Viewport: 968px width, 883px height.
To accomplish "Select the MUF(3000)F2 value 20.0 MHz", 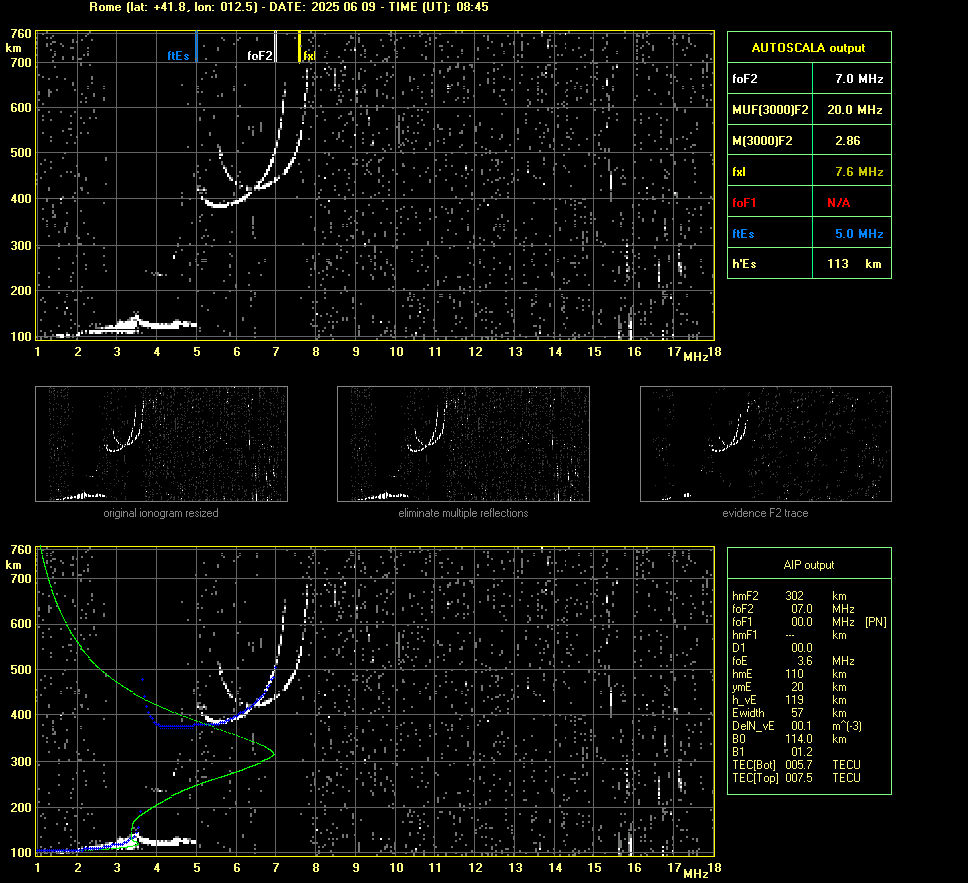I will tap(854, 110).
